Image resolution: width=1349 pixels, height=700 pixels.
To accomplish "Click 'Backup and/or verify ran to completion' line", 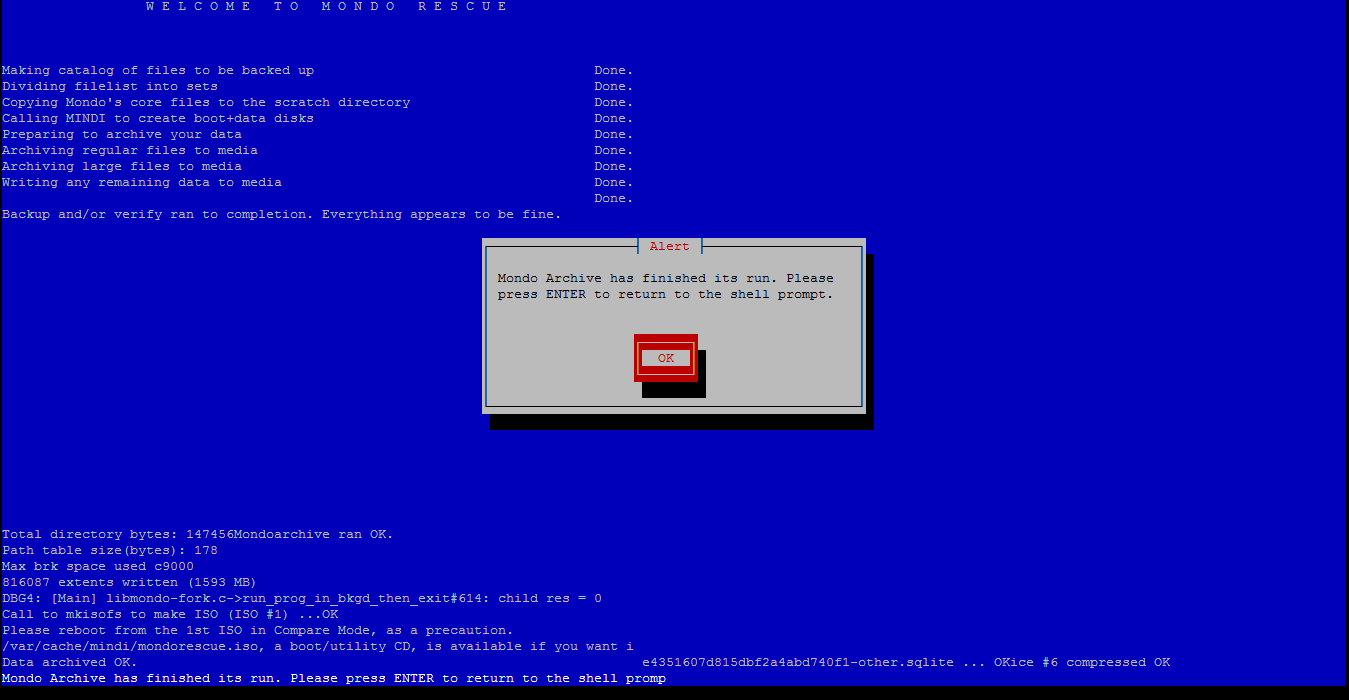I will click(282, 214).
